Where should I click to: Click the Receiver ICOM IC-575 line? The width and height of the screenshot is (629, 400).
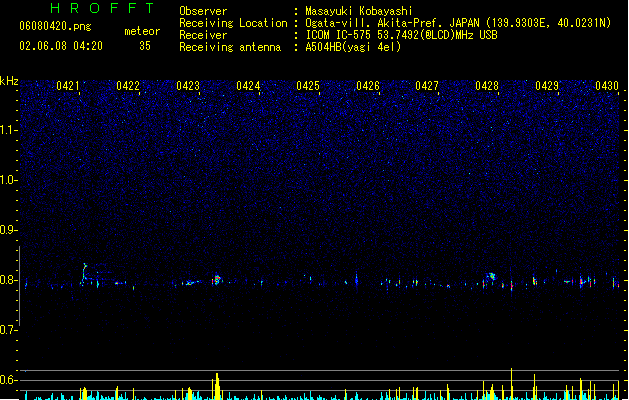402,35
